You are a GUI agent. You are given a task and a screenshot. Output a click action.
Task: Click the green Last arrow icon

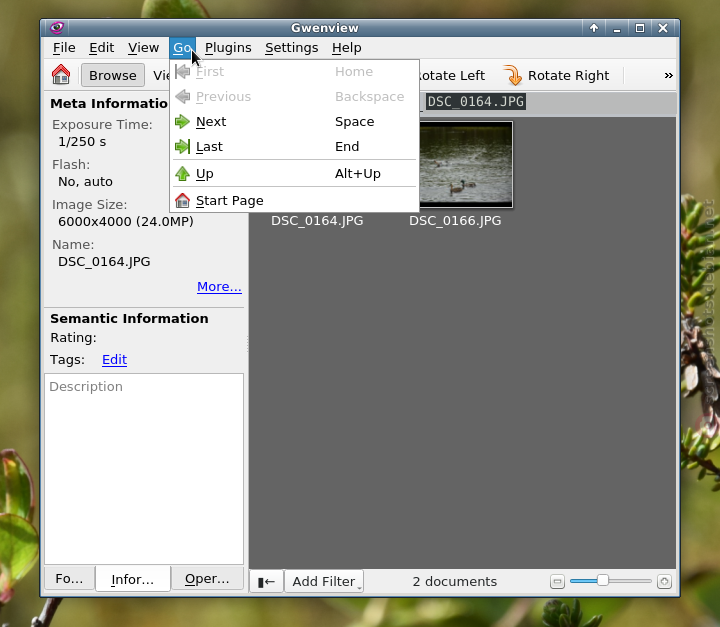coord(182,147)
